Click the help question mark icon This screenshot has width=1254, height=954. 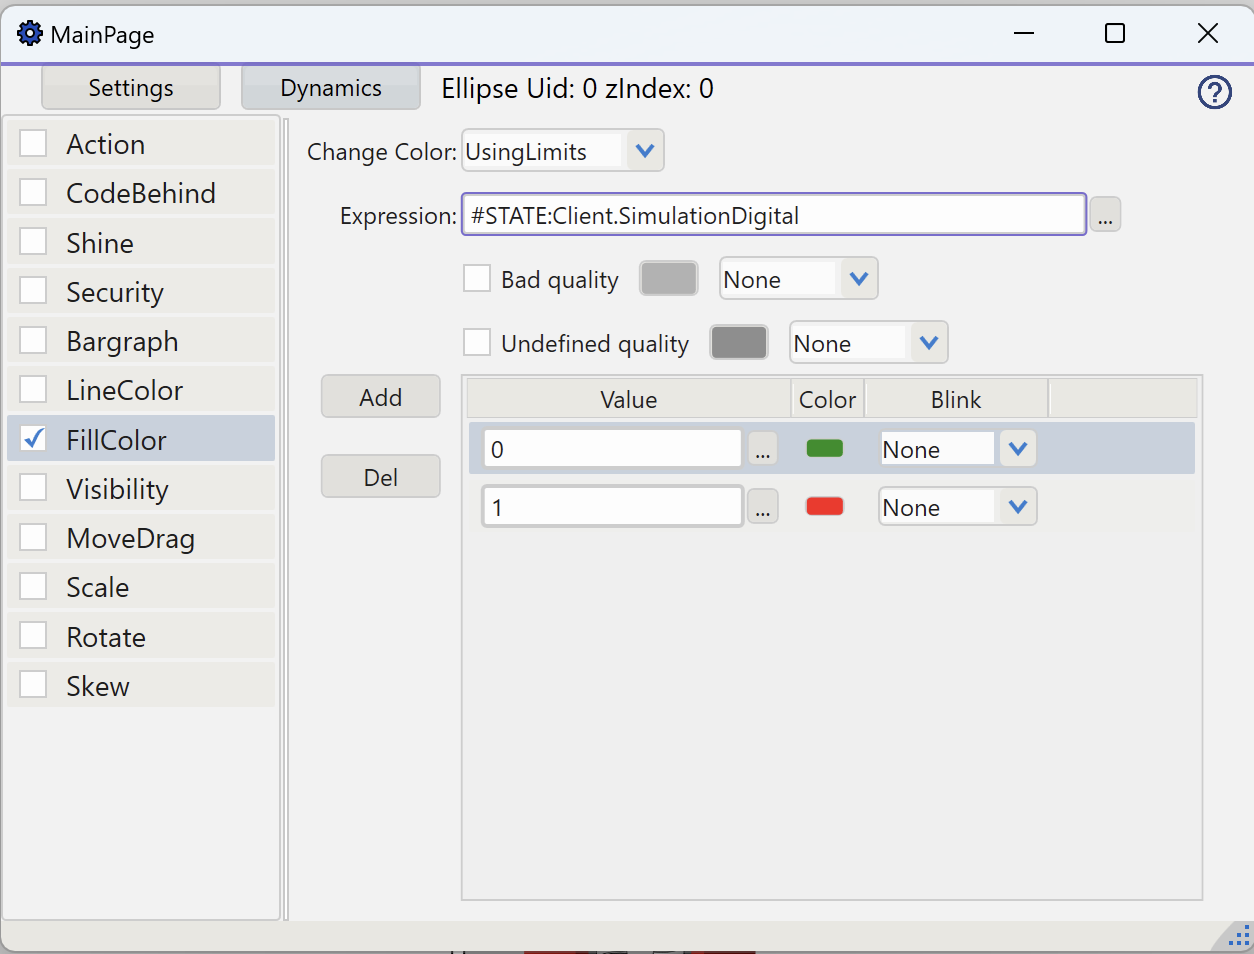click(x=1214, y=93)
